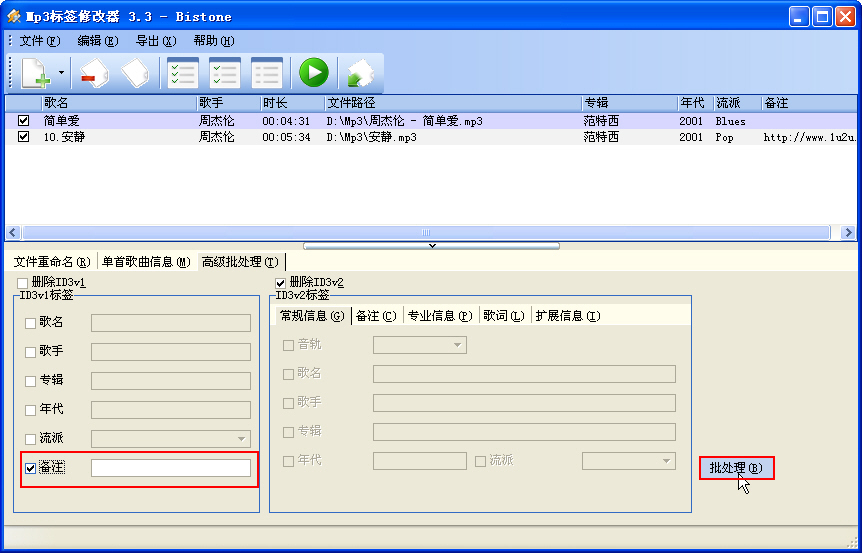Expand the ID3v1 流派 dropdown
862x553 pixels.
242,439
